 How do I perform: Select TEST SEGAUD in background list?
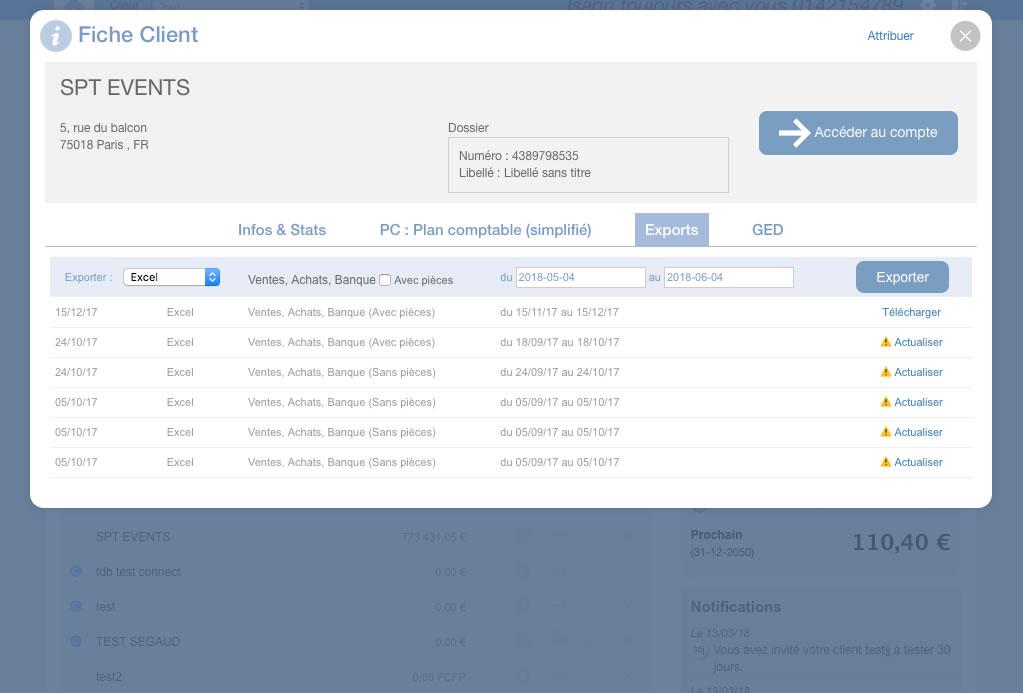[x=138, y=641]
